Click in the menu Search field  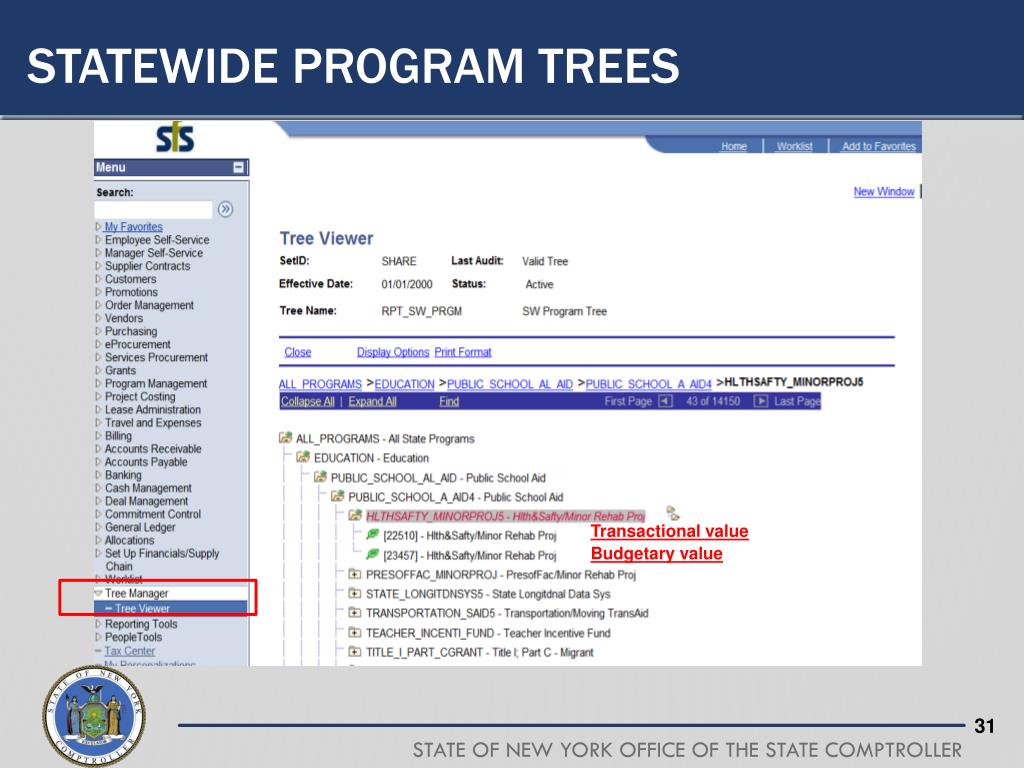tap(153, 210)
